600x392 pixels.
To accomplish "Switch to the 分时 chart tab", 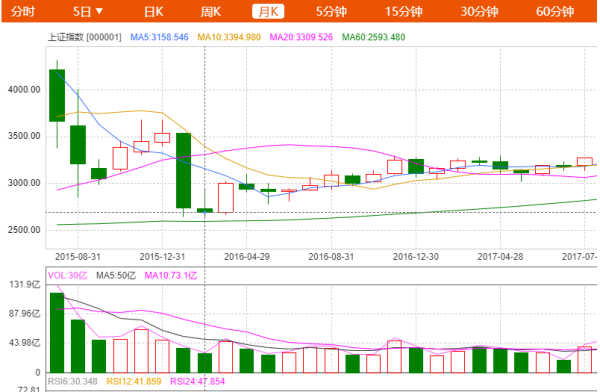I will (x=23, y=11).
